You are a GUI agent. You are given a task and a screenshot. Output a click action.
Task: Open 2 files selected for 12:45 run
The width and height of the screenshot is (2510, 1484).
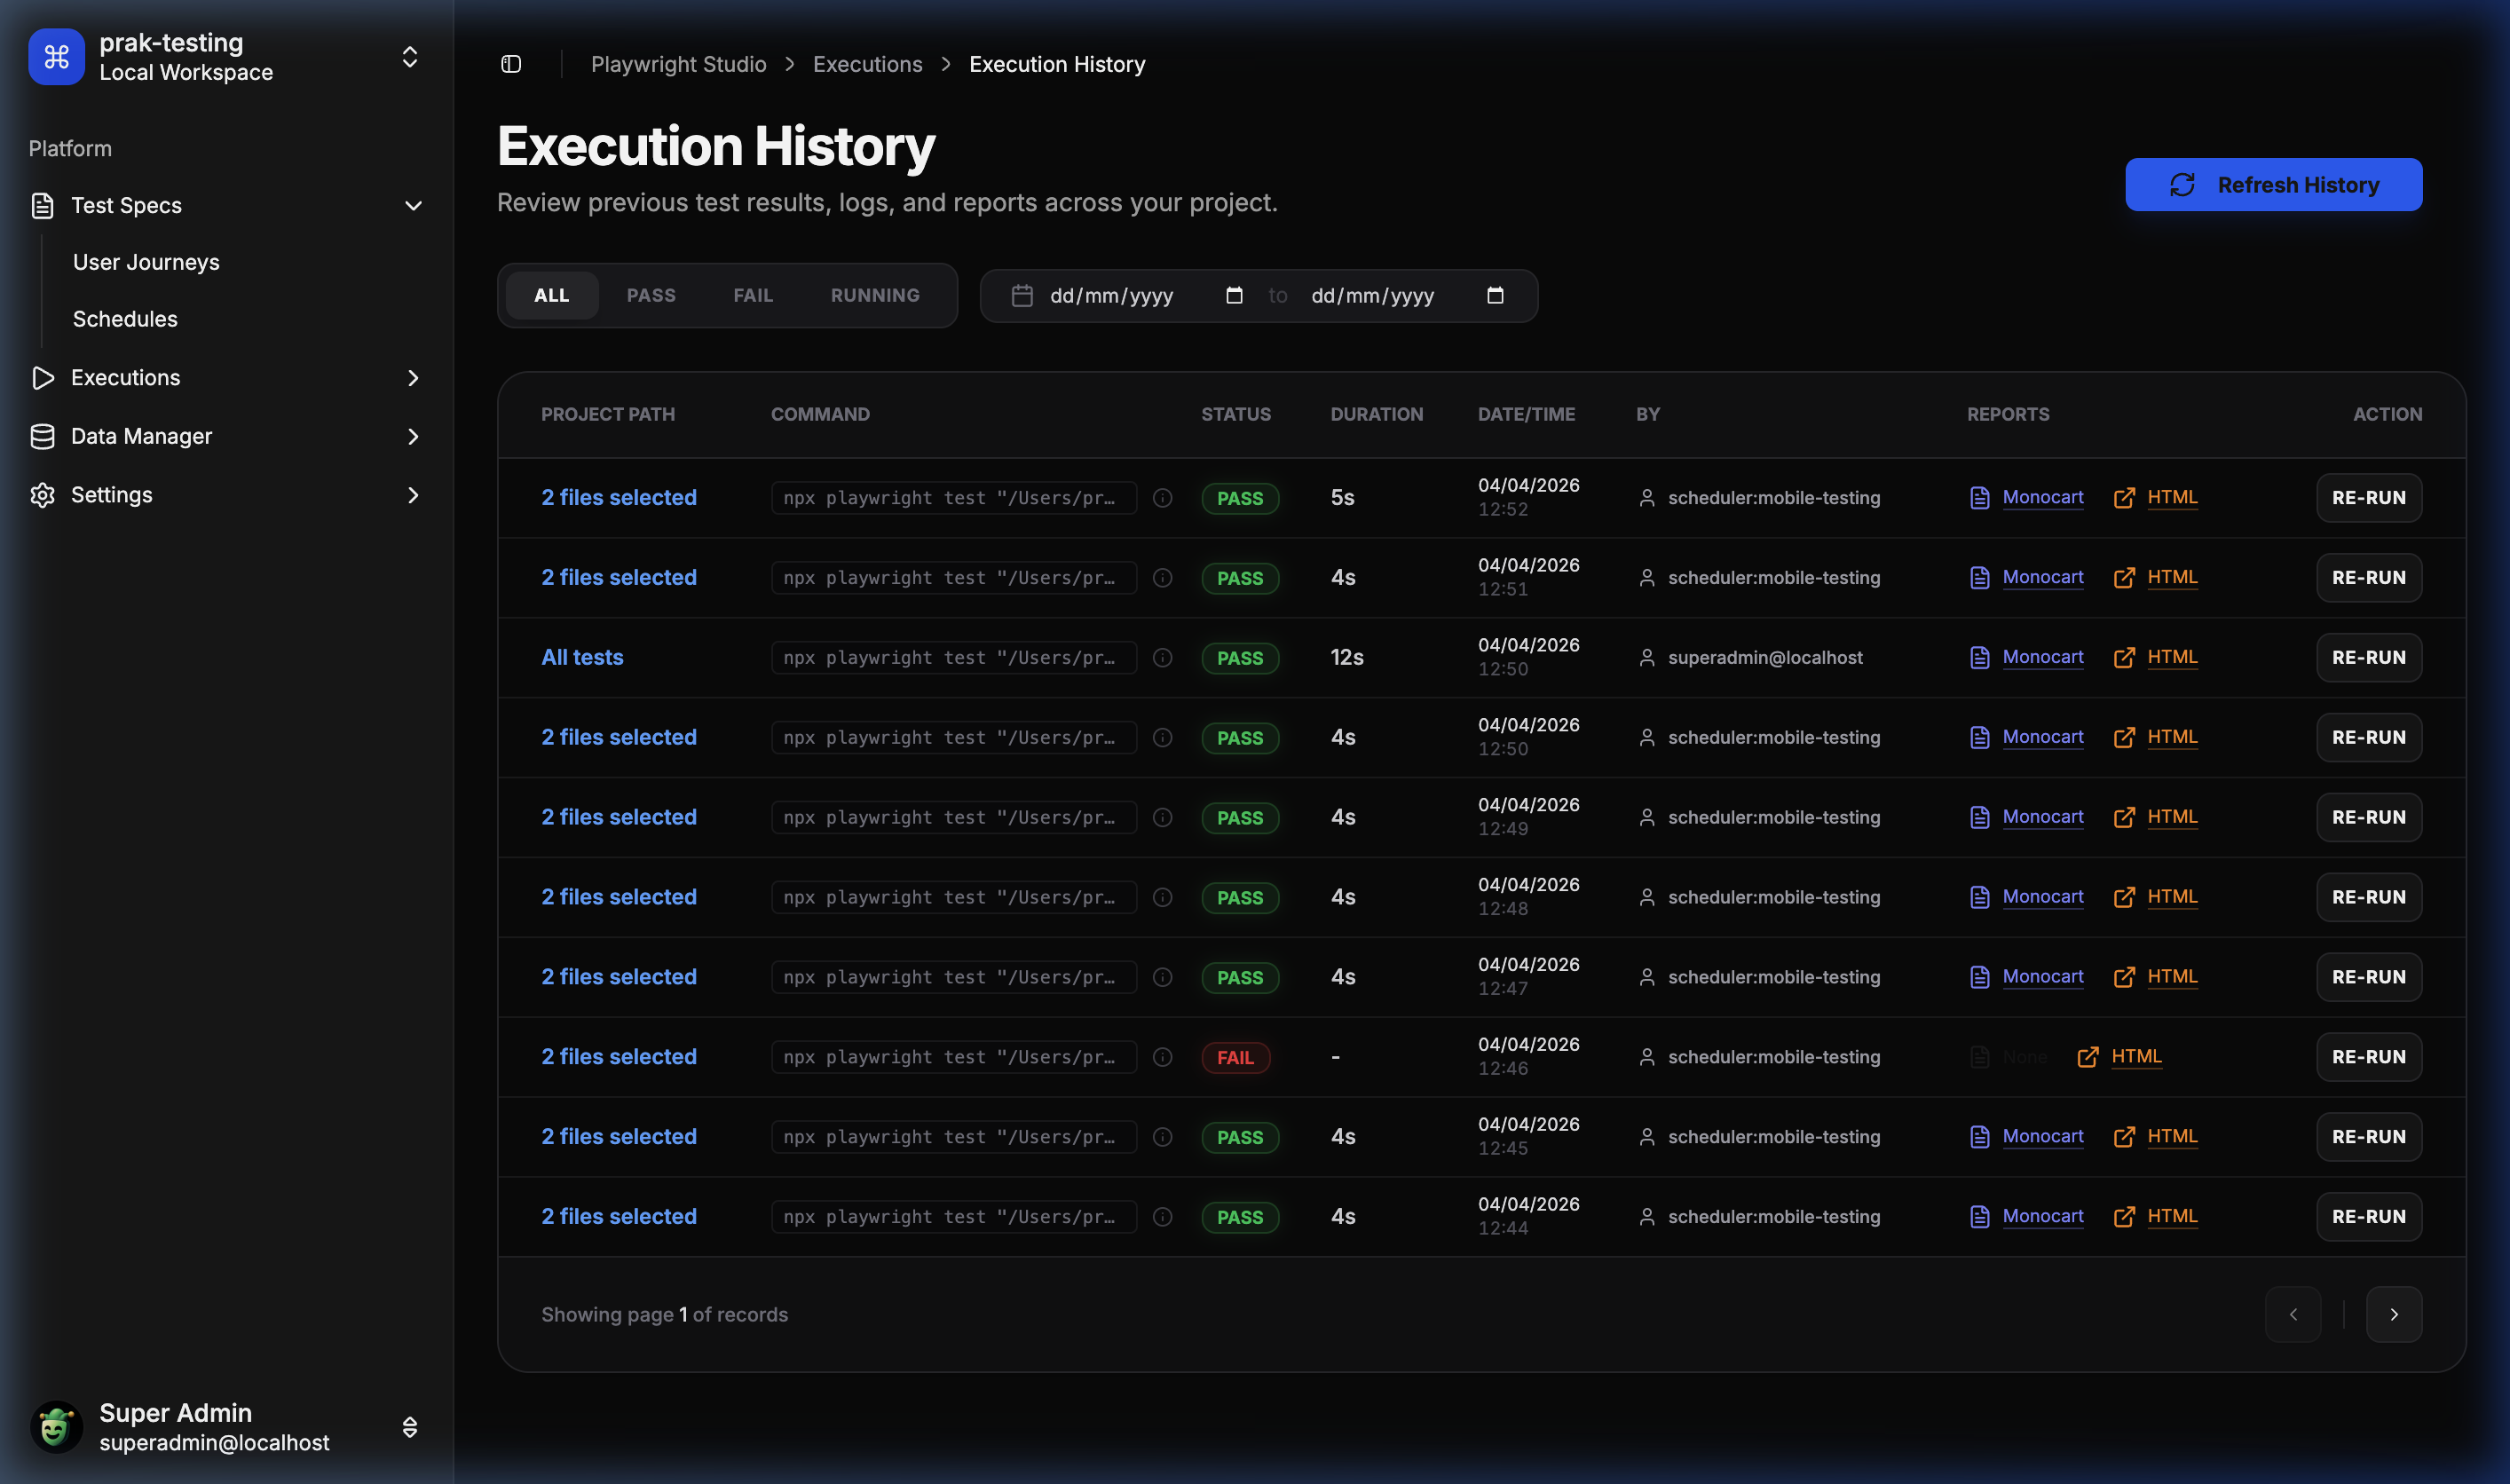[619, 1137]
